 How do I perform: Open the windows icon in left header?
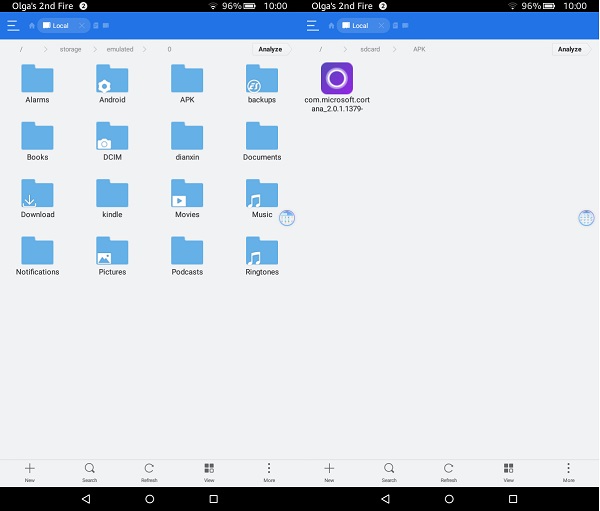[x=106, y=26]
